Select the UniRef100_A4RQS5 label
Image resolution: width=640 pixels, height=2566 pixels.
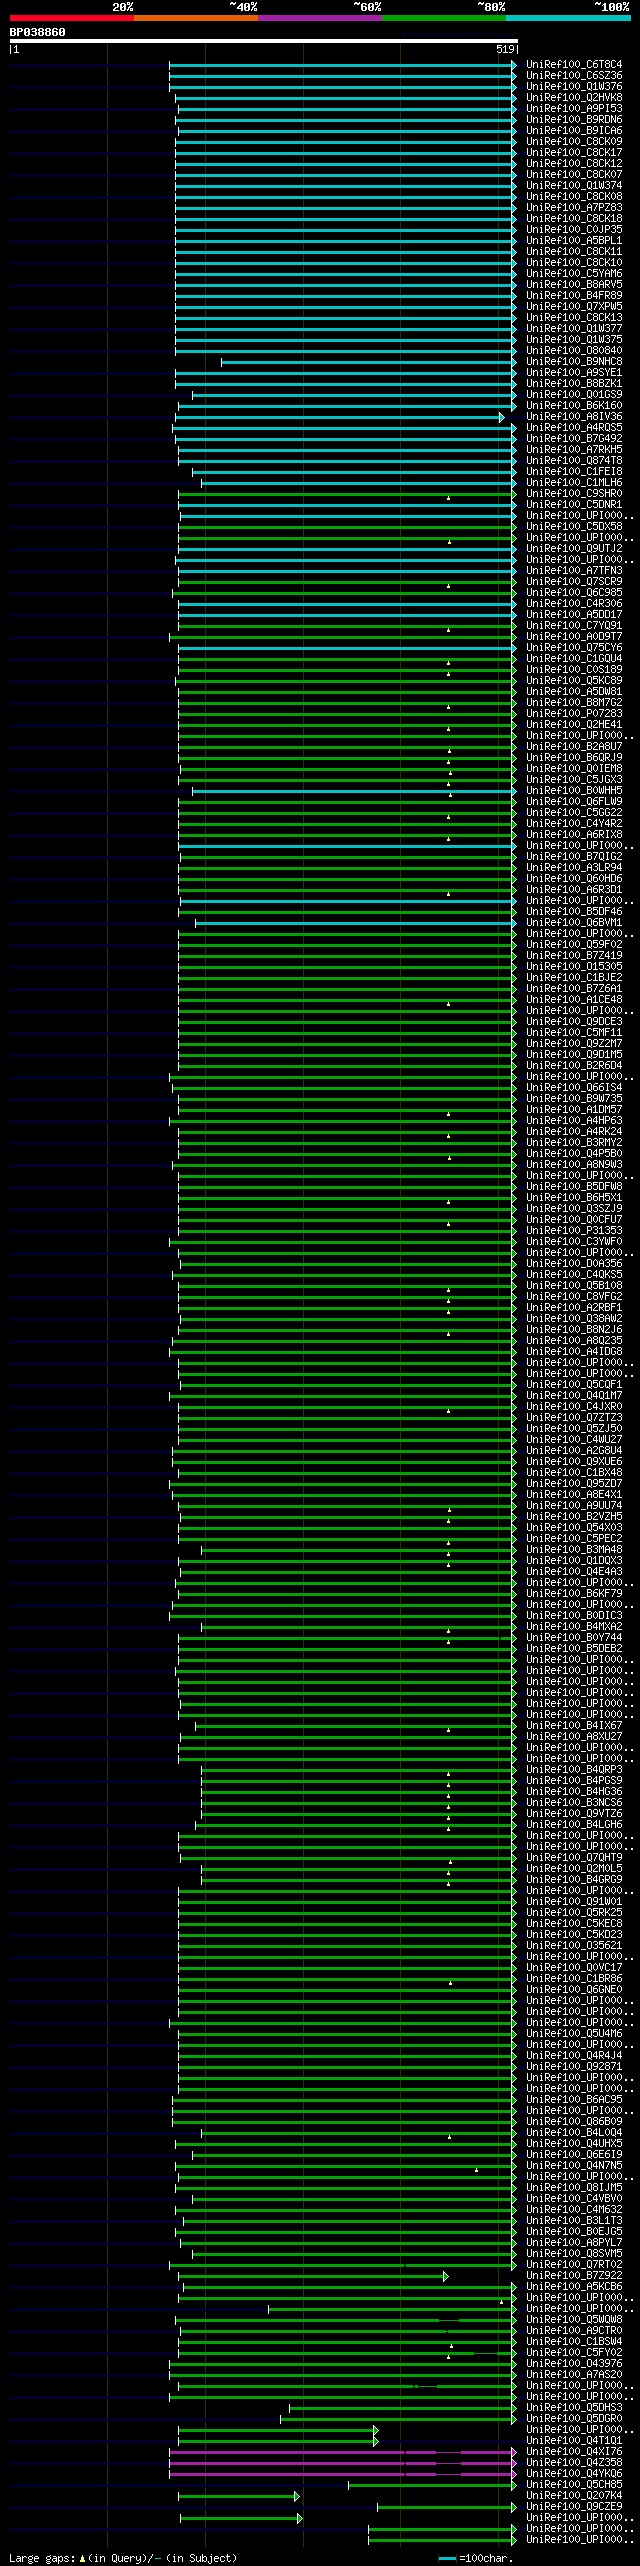pyautogui.click(x=574, y=428)
